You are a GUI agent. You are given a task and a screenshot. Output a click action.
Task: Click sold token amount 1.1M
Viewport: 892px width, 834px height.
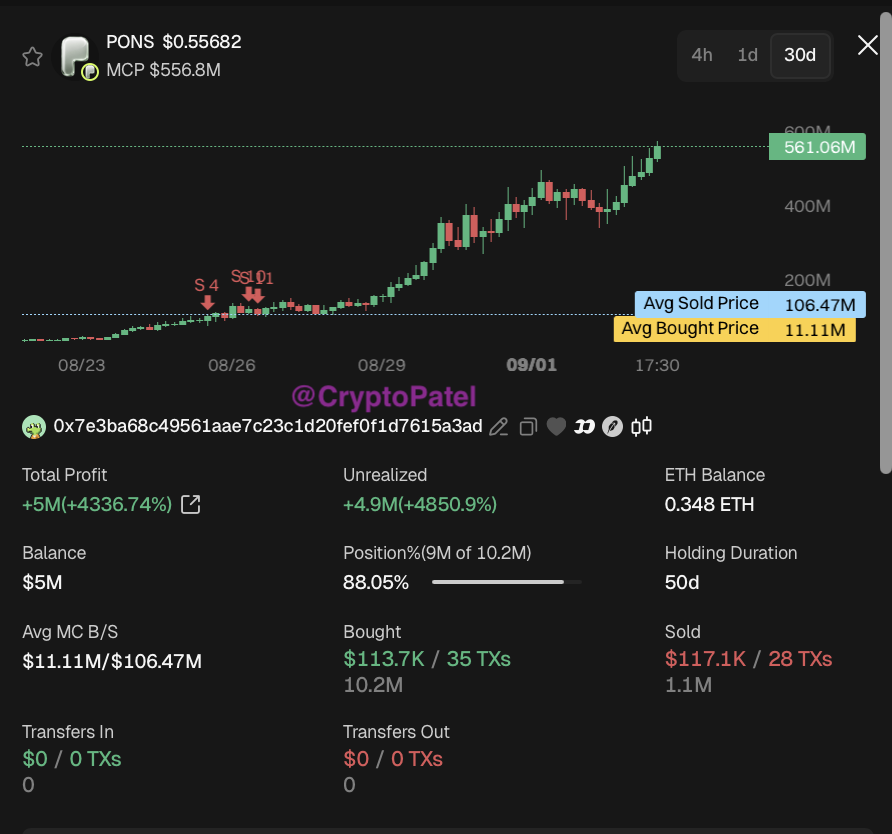point(688,685)
